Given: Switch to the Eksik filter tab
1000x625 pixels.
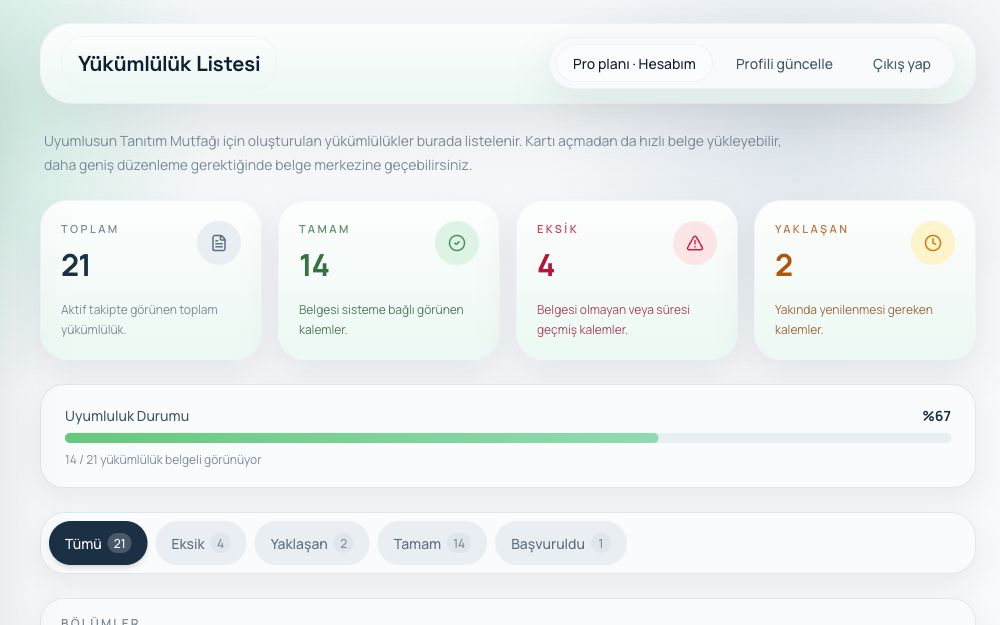Looking at the screenshot, I should click(201, 543).
